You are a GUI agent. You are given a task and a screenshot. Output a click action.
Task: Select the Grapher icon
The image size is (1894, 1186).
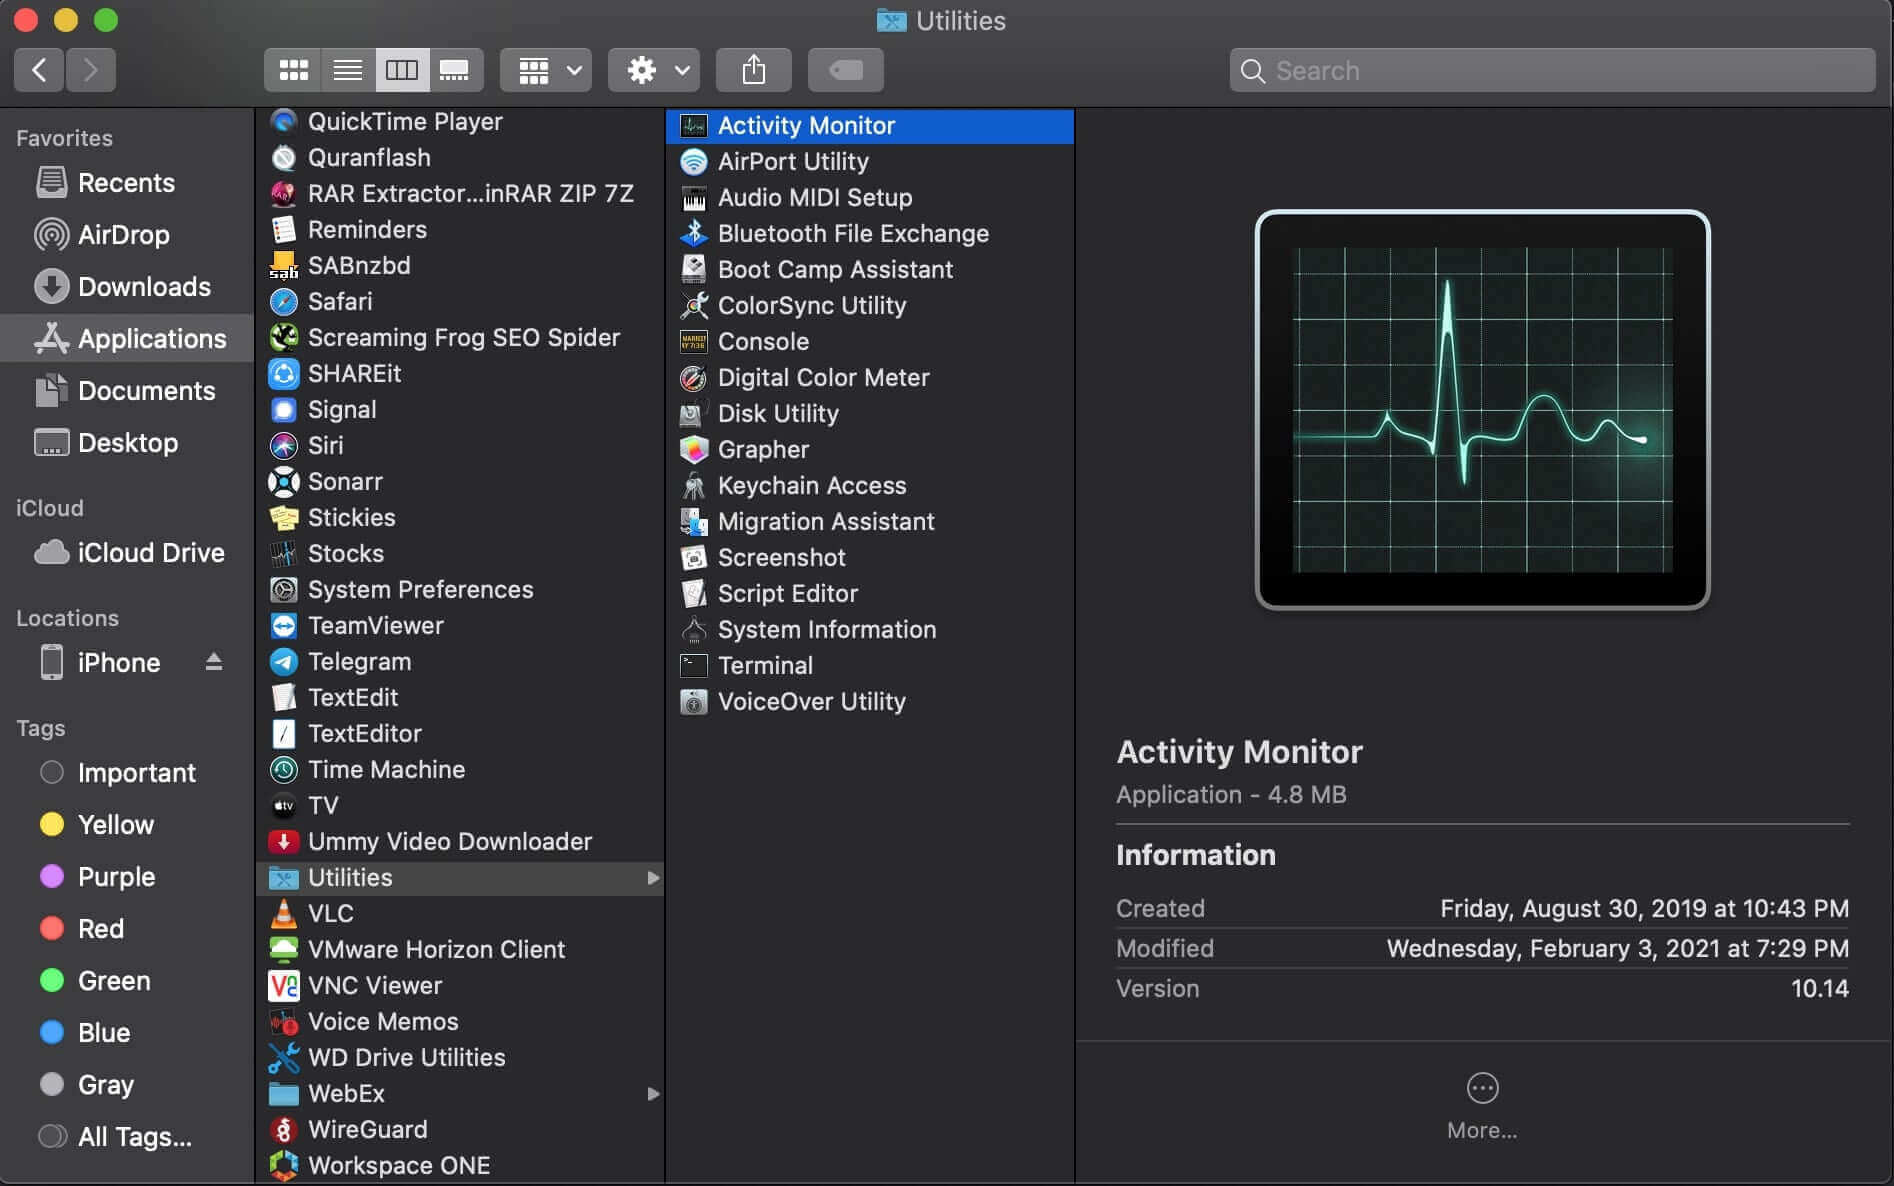(693, 450)
